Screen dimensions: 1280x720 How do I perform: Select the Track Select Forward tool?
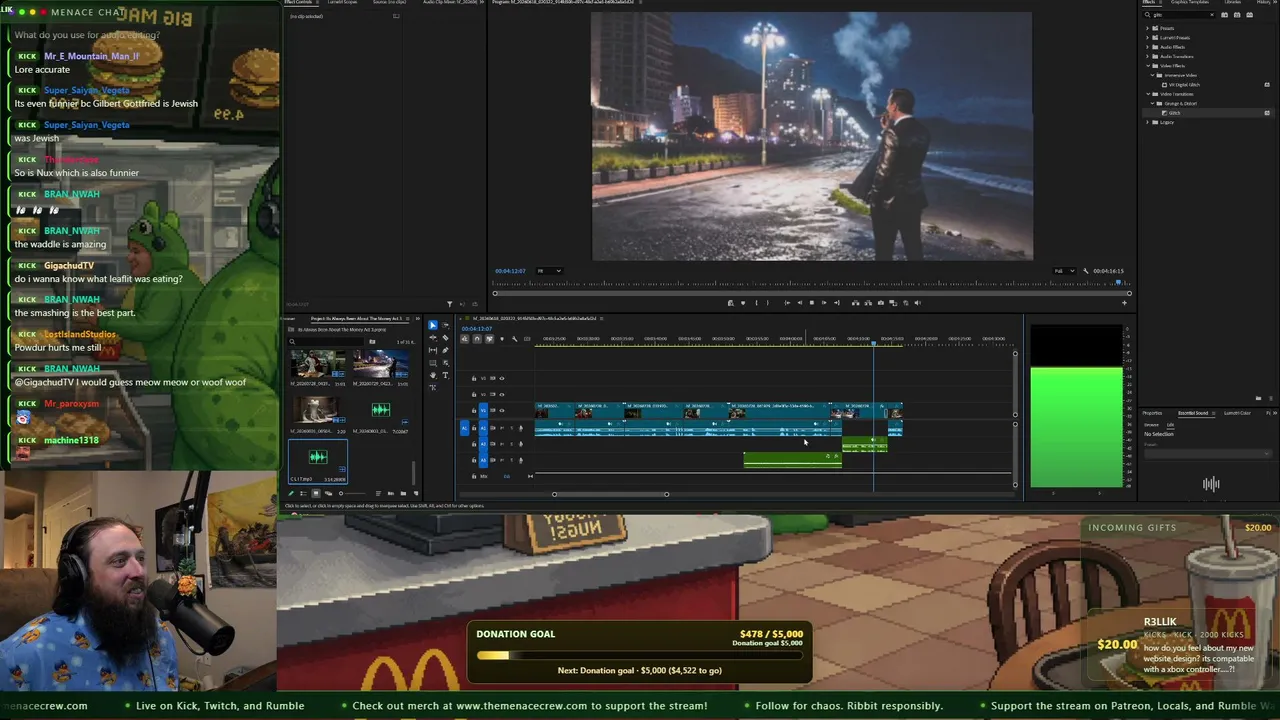(446, 325)
